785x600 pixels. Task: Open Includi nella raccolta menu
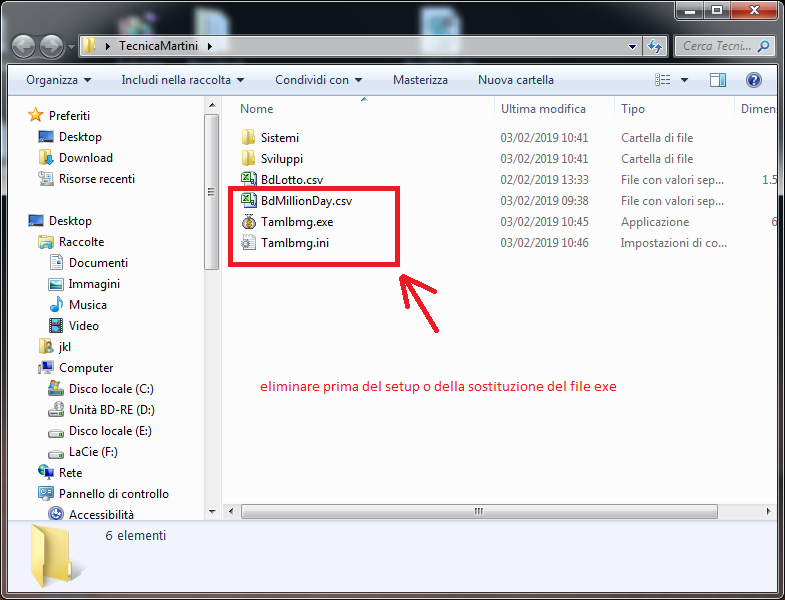click(183, 80)
